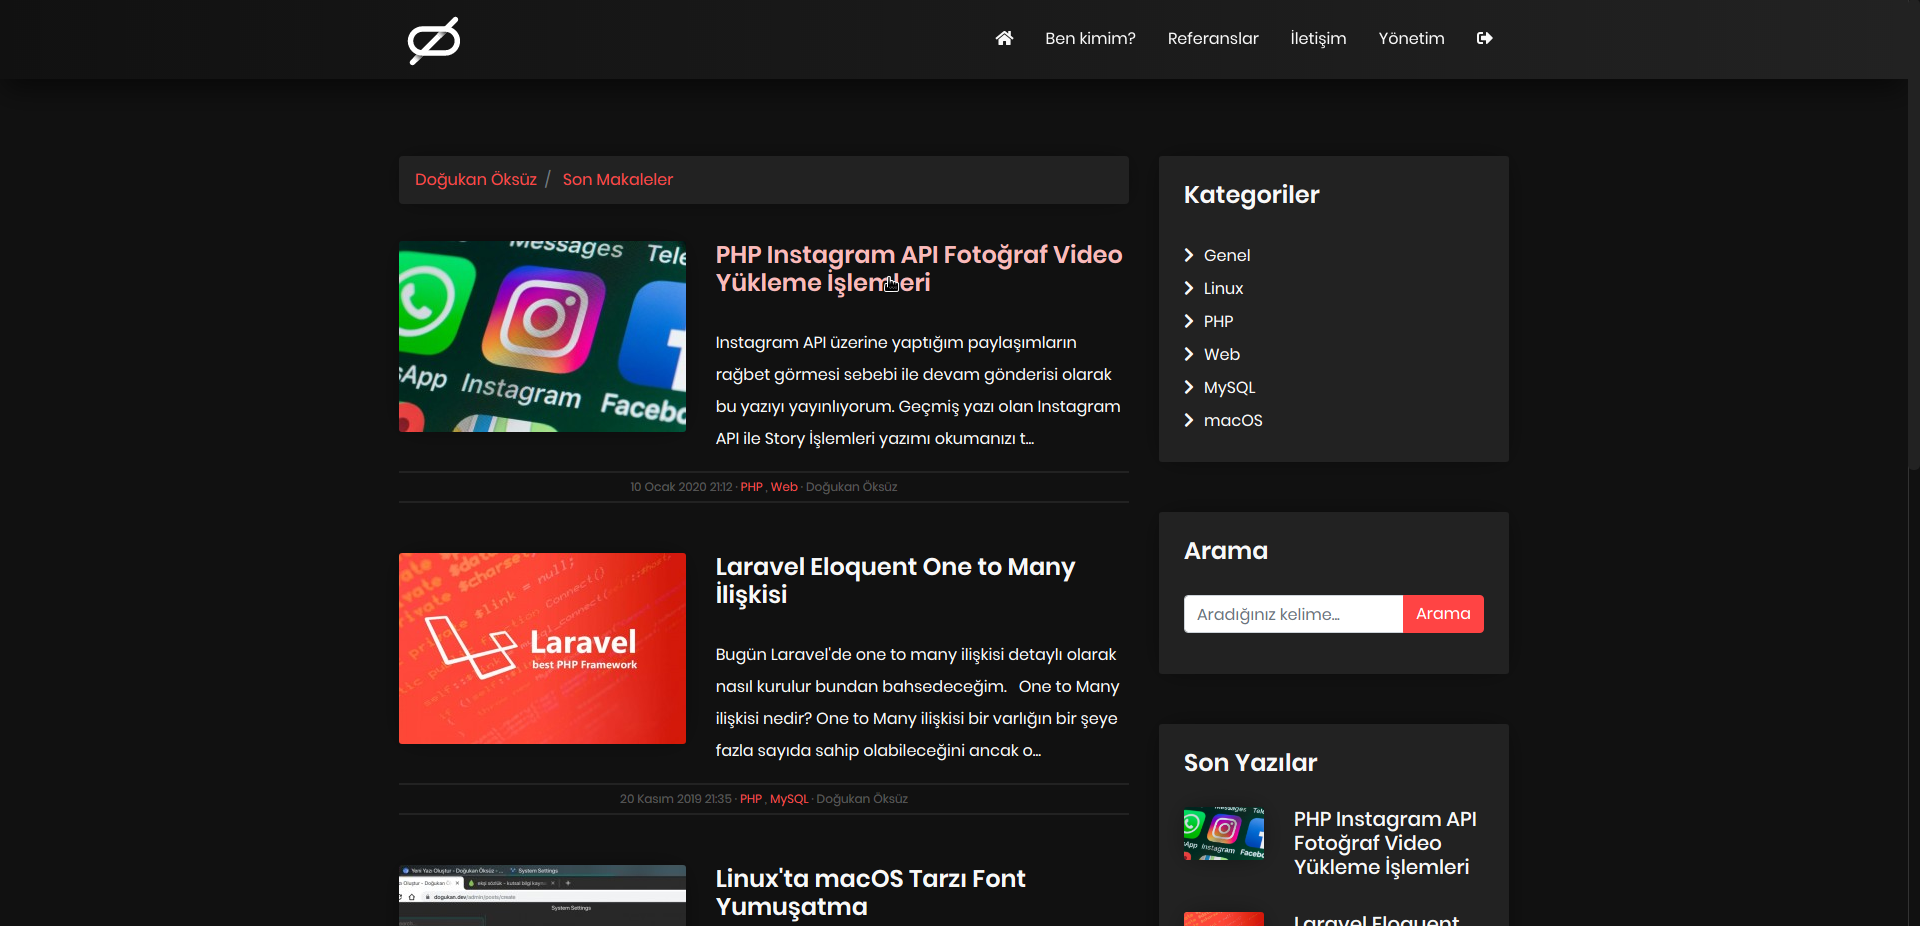
Task: Open İletişim page from navbar
Action: pyautogui.click(x=1318, y=38)
